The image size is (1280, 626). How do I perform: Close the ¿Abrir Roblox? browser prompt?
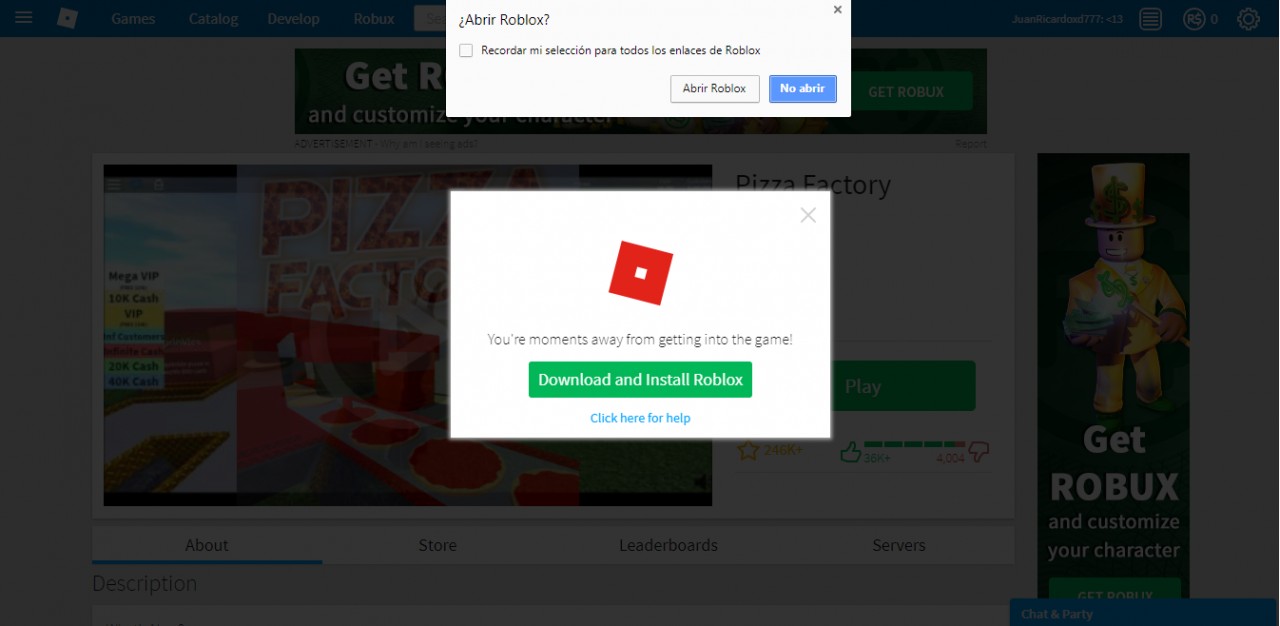tap(837, 10)
